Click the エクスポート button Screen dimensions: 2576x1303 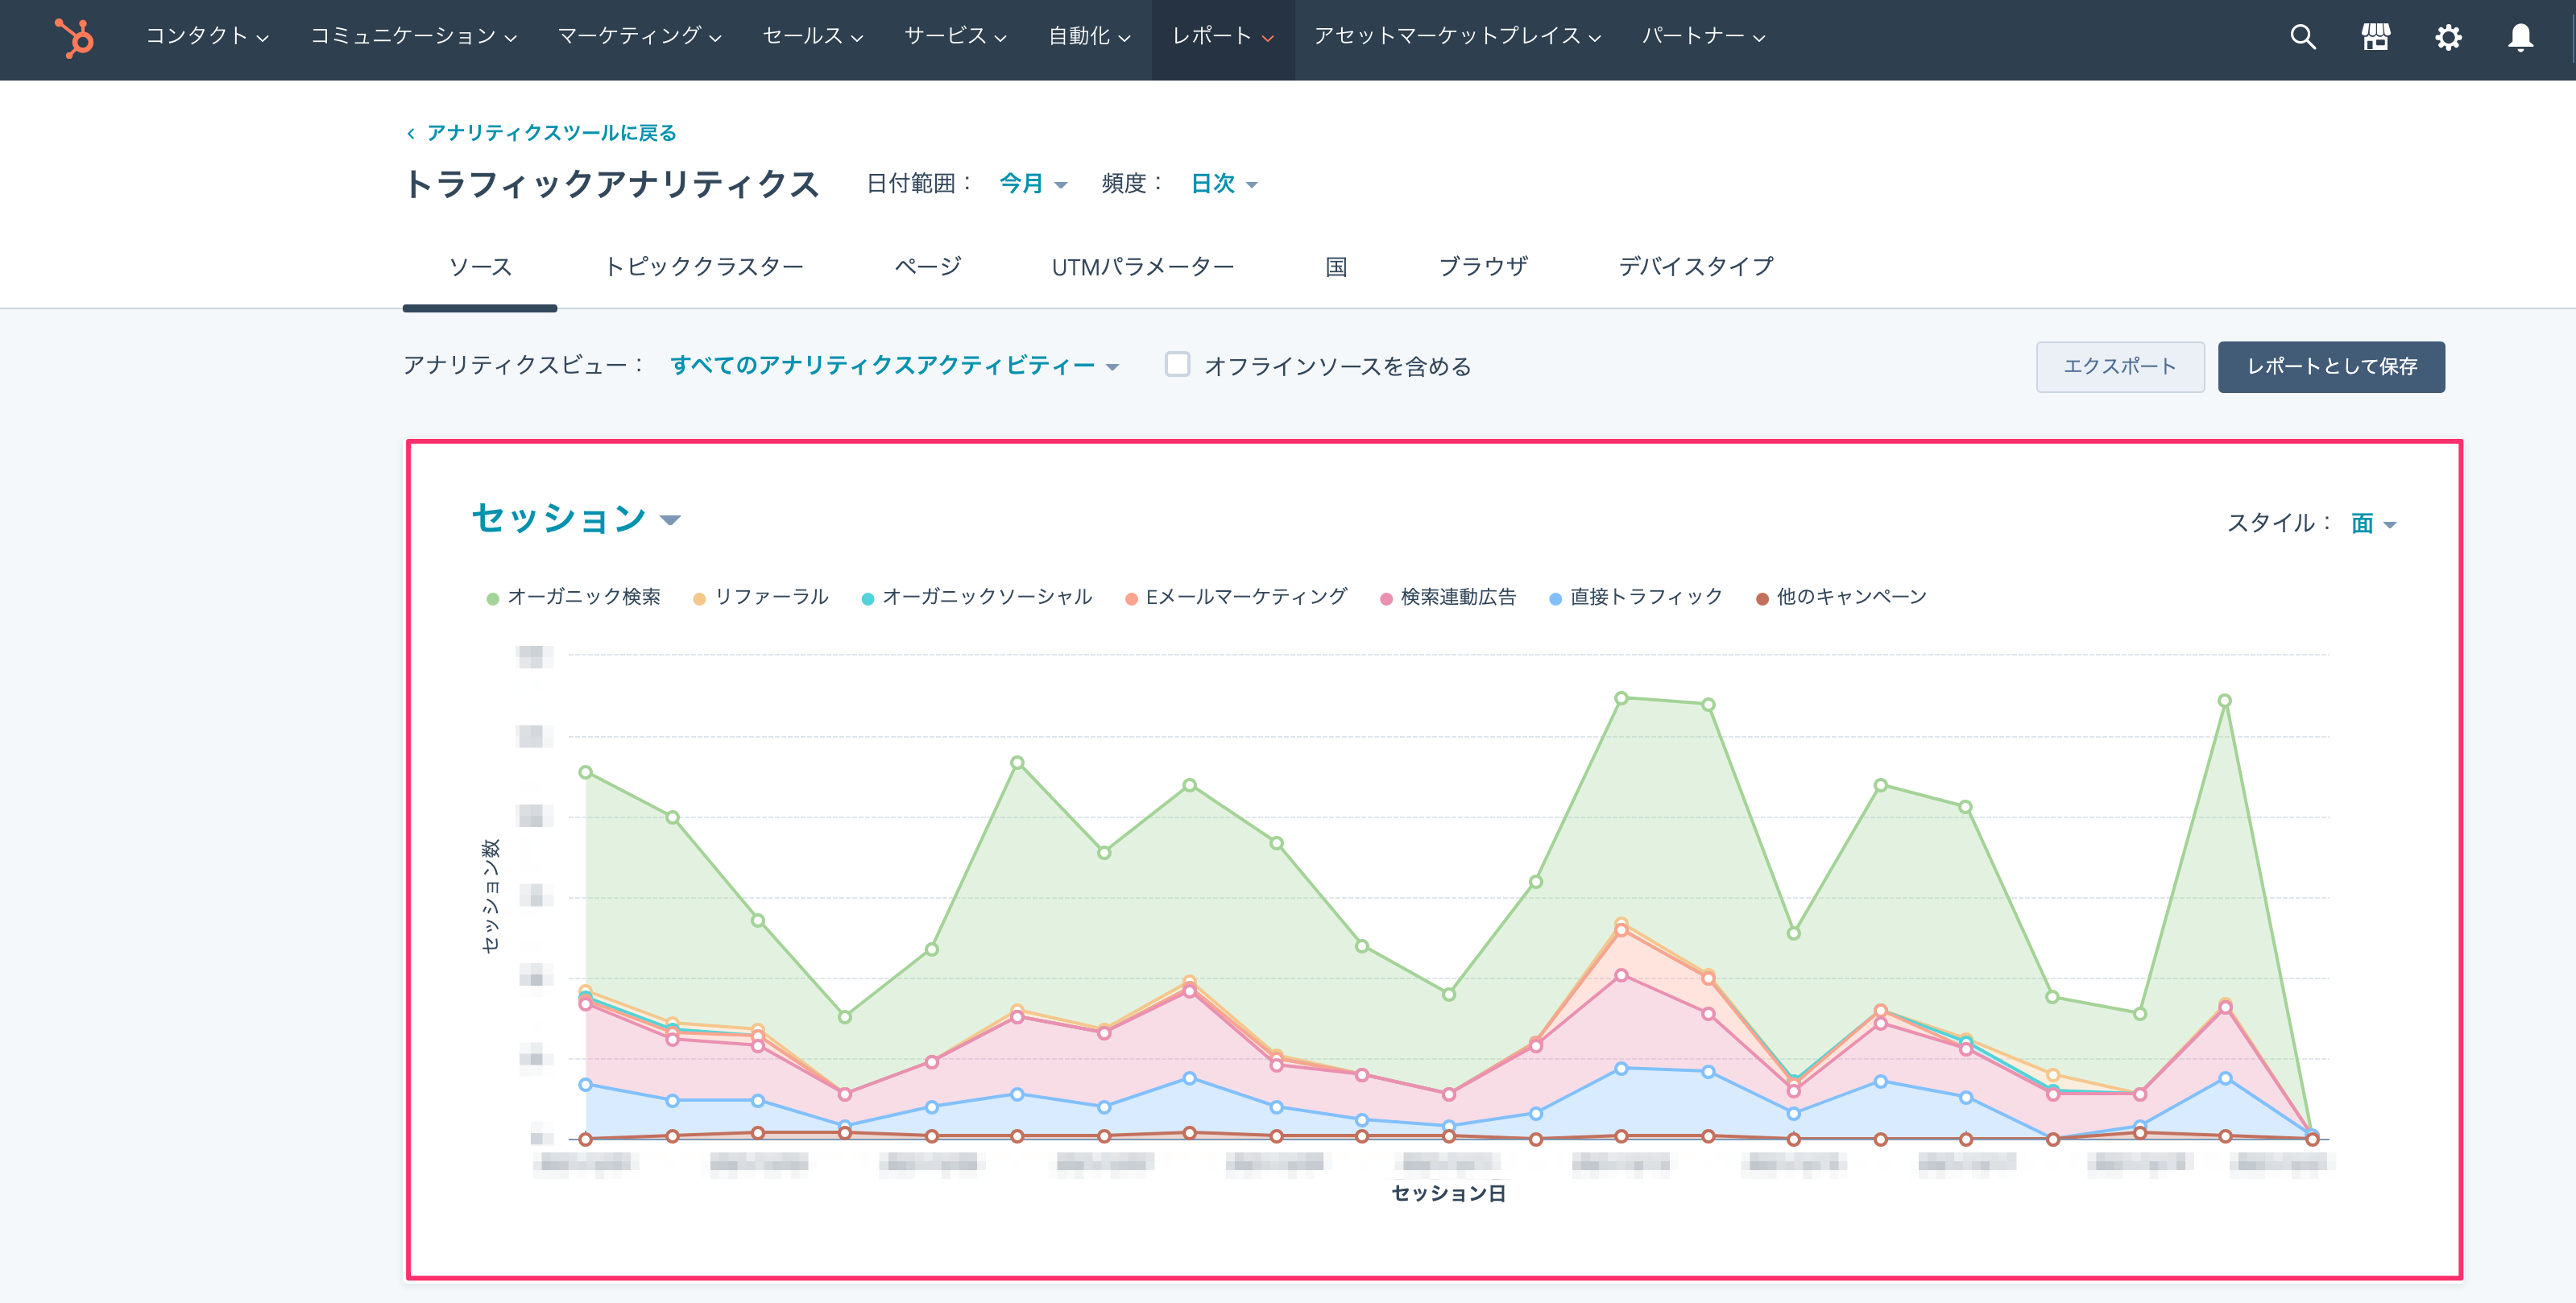[x=2120, y=367]
